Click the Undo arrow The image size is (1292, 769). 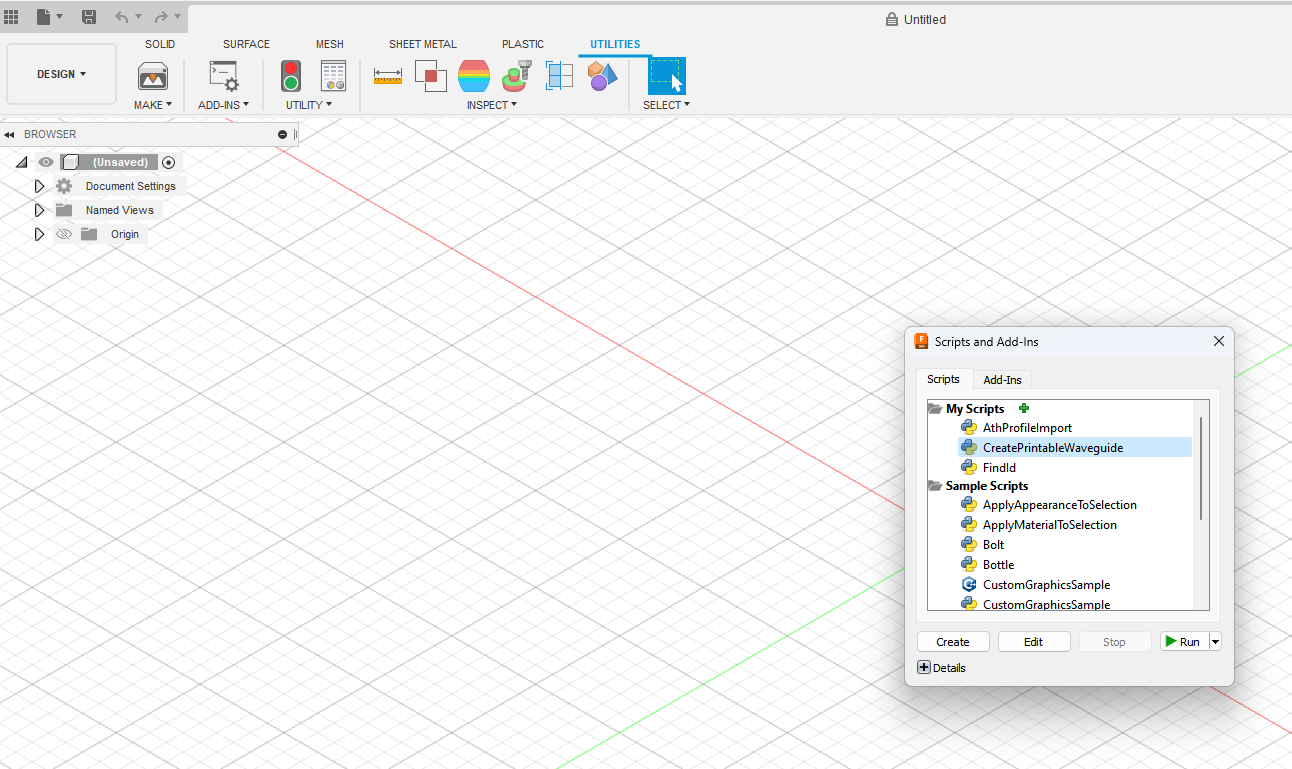(x=122, y=17)
